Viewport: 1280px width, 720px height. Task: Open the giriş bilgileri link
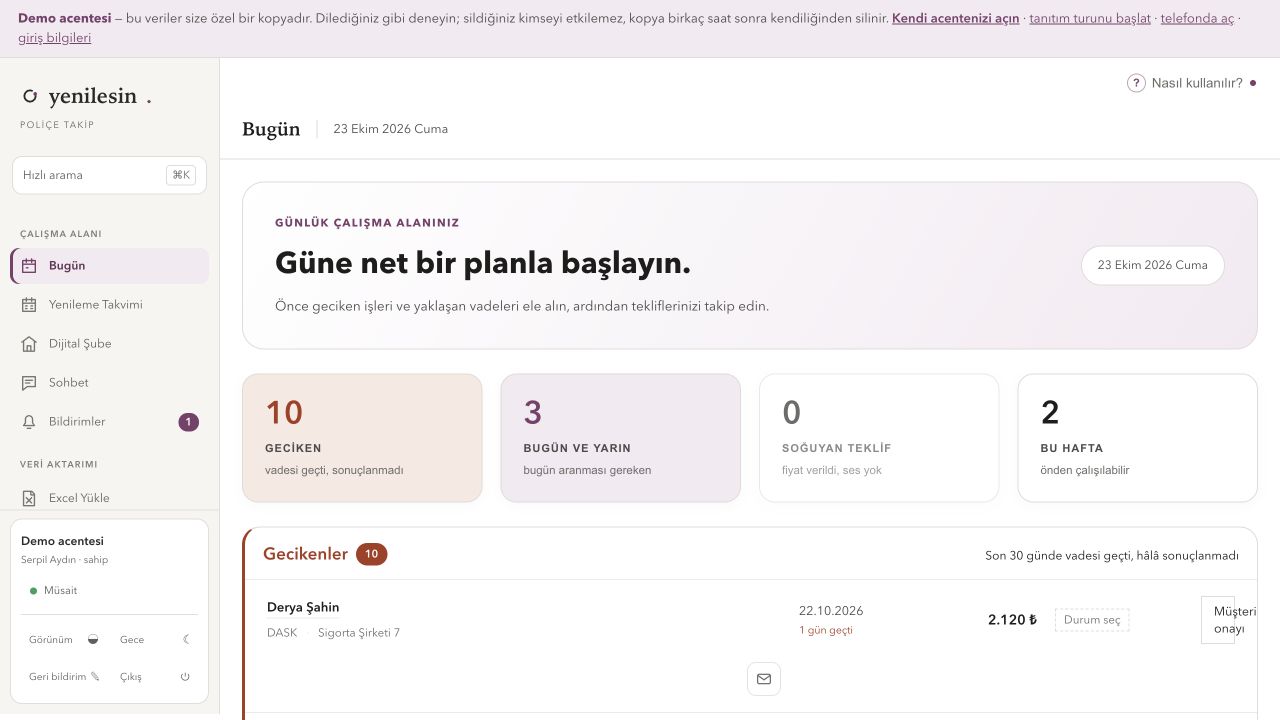point(55,38)
